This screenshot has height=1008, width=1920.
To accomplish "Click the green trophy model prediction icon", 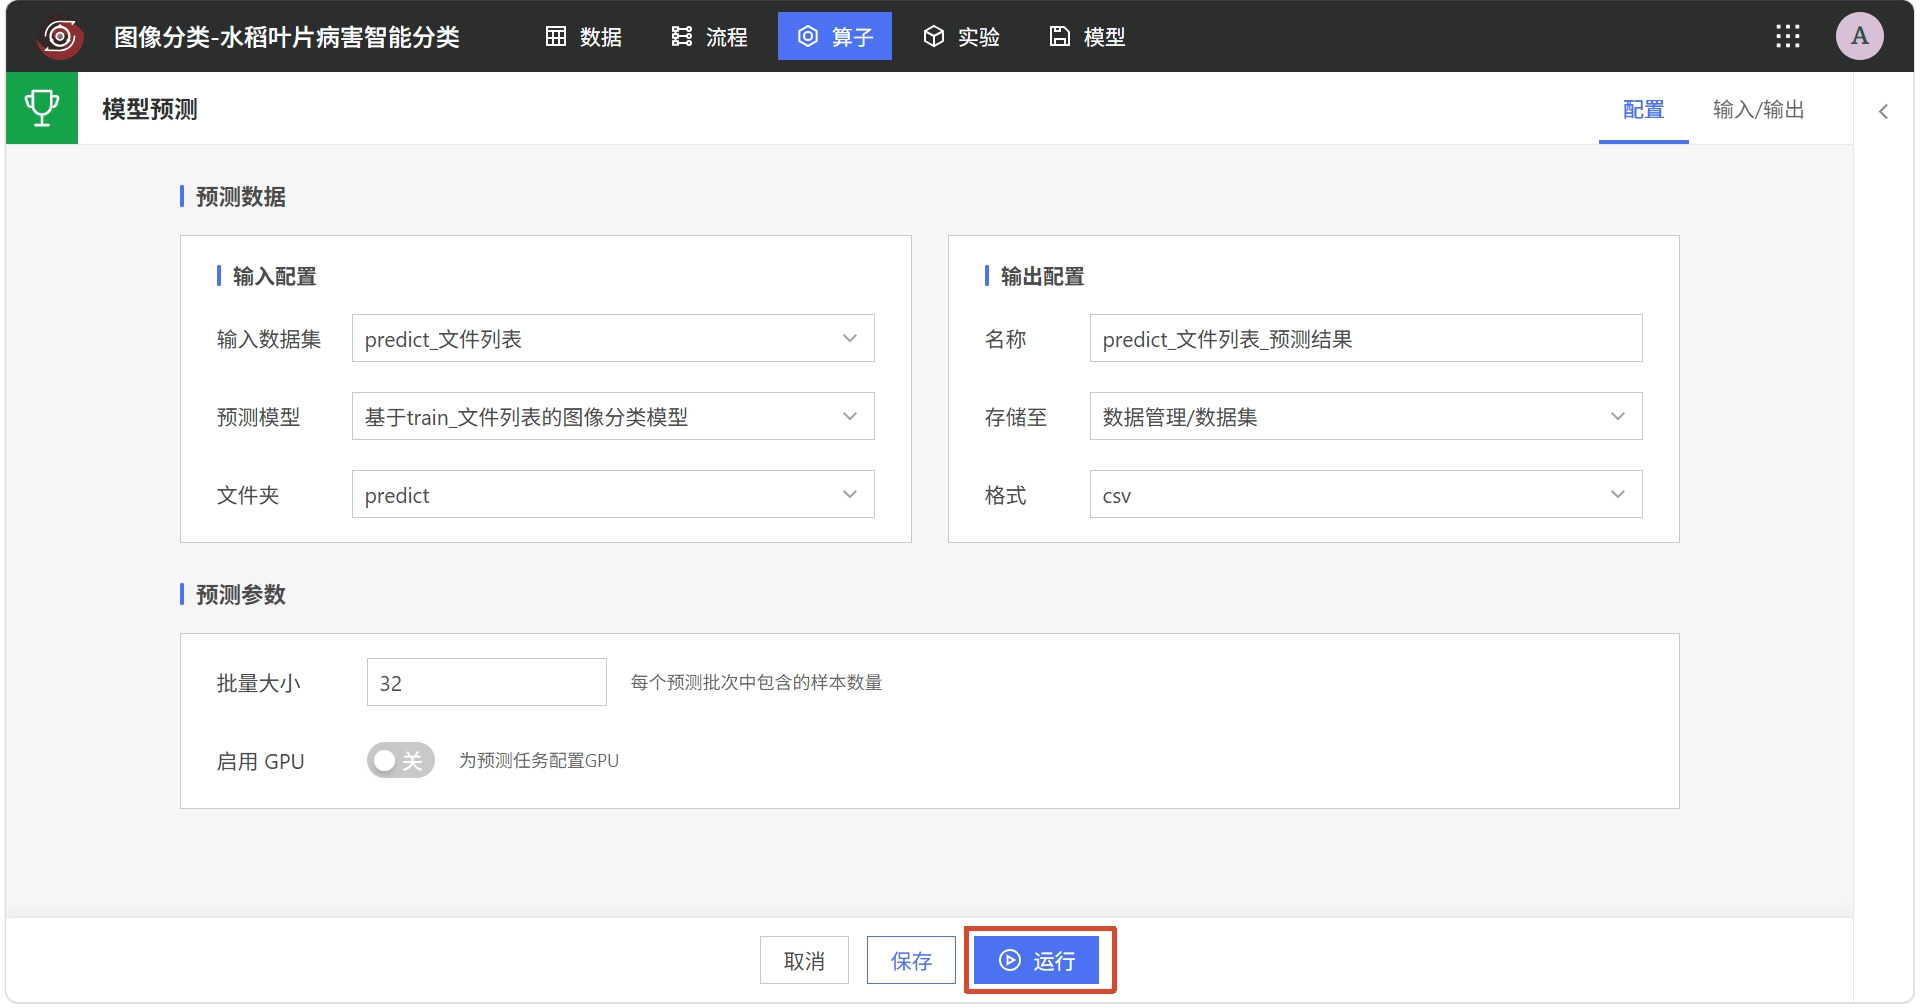I will [x=42, y=108].
